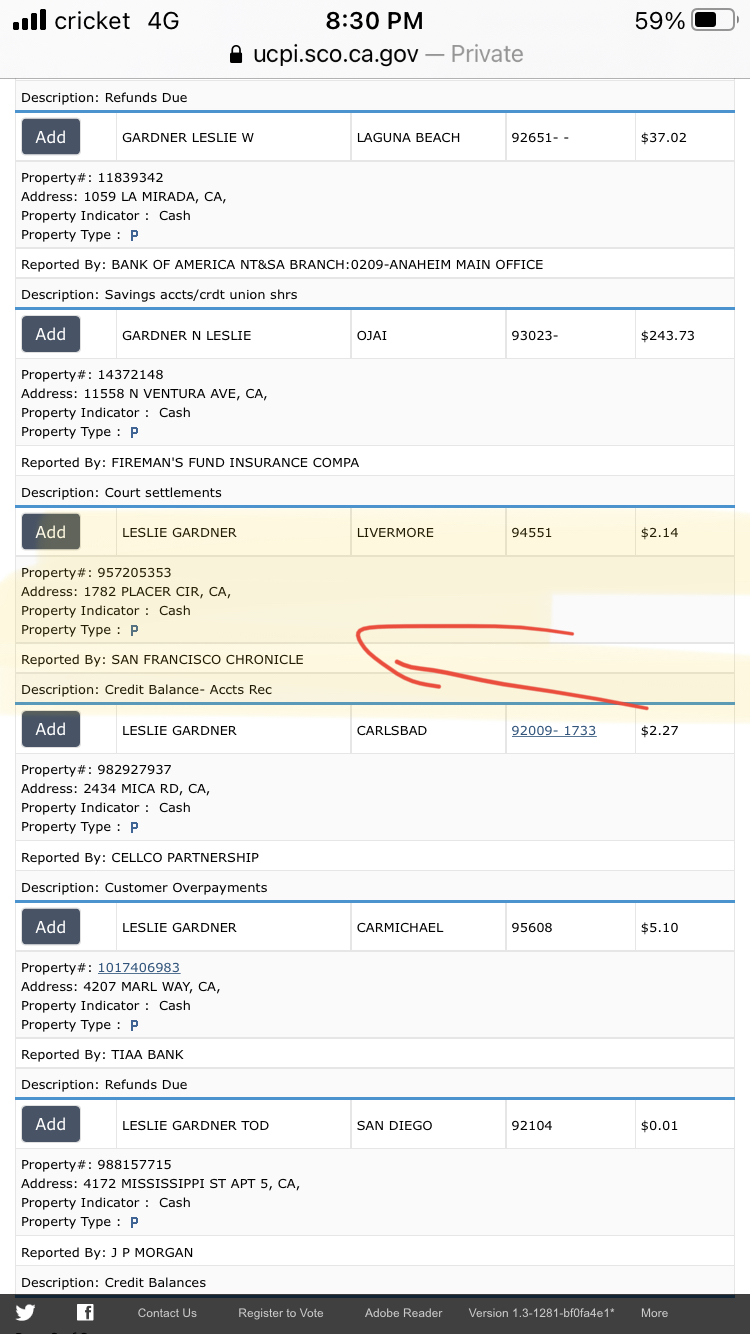Select the OJAI city cell
Screen dimensions: 750x1334
point(427,335)
